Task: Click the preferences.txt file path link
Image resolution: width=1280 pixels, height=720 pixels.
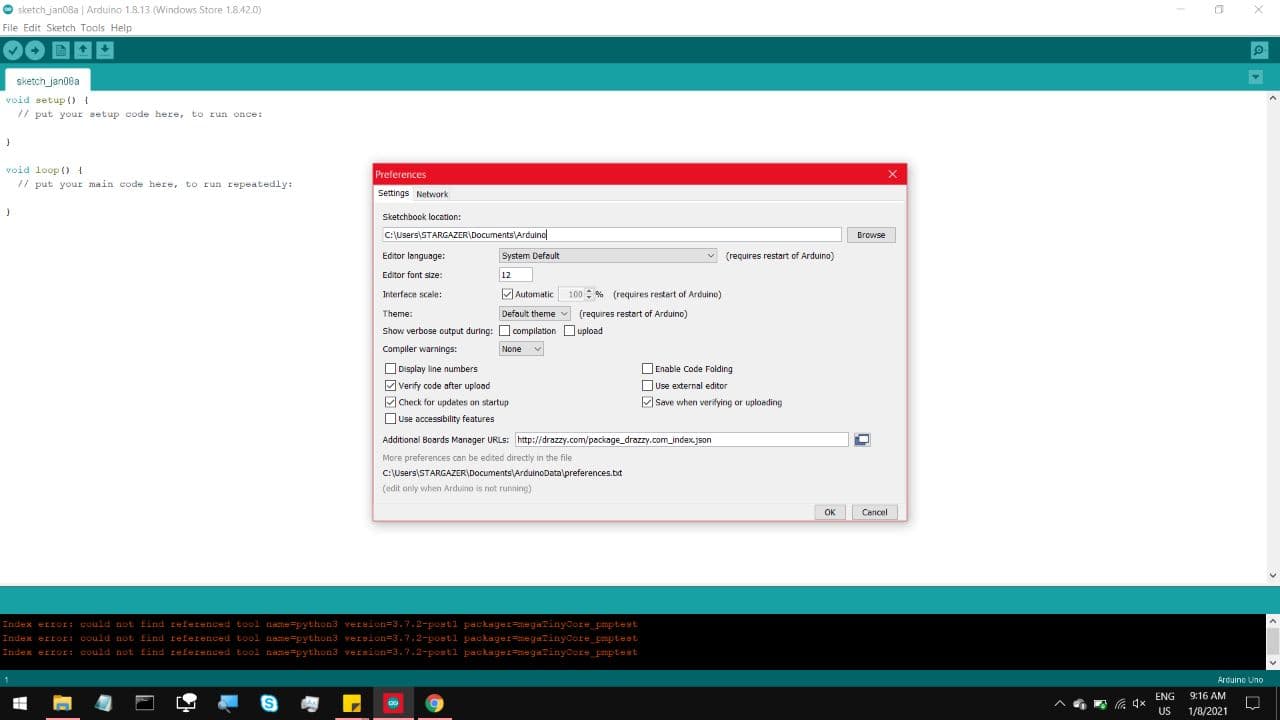Action: [x=502, y=473]
